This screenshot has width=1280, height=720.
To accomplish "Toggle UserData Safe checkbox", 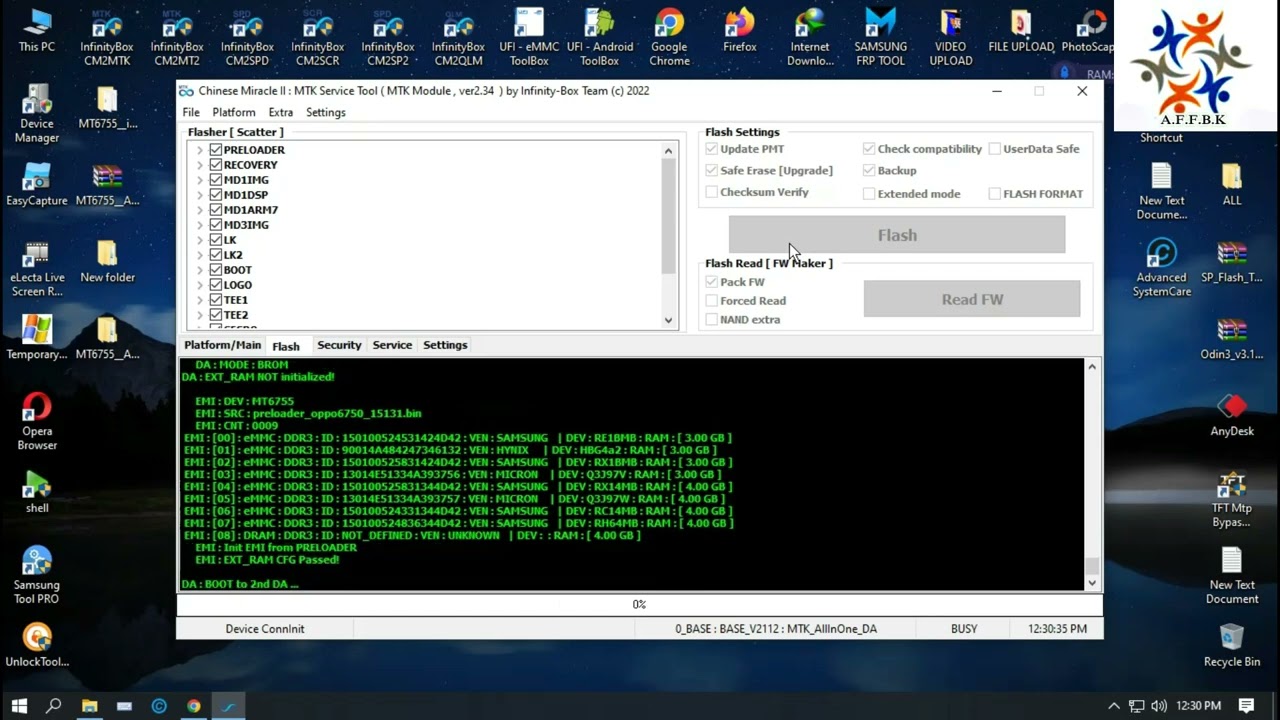I will (x=995, y=149).
